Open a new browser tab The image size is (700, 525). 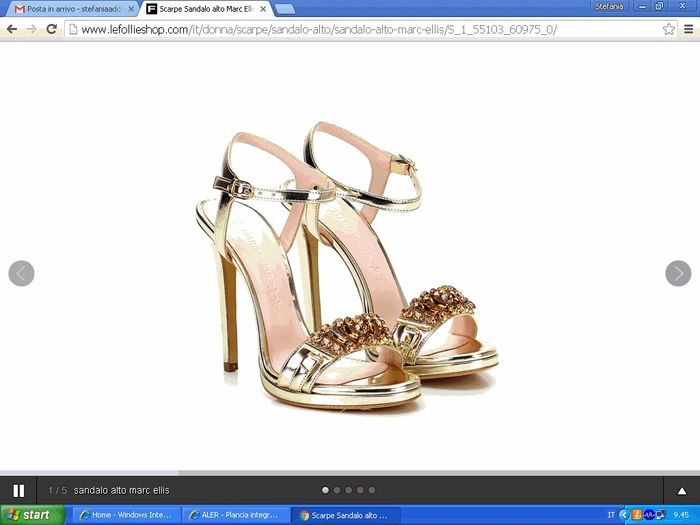(x=285, y=9)
